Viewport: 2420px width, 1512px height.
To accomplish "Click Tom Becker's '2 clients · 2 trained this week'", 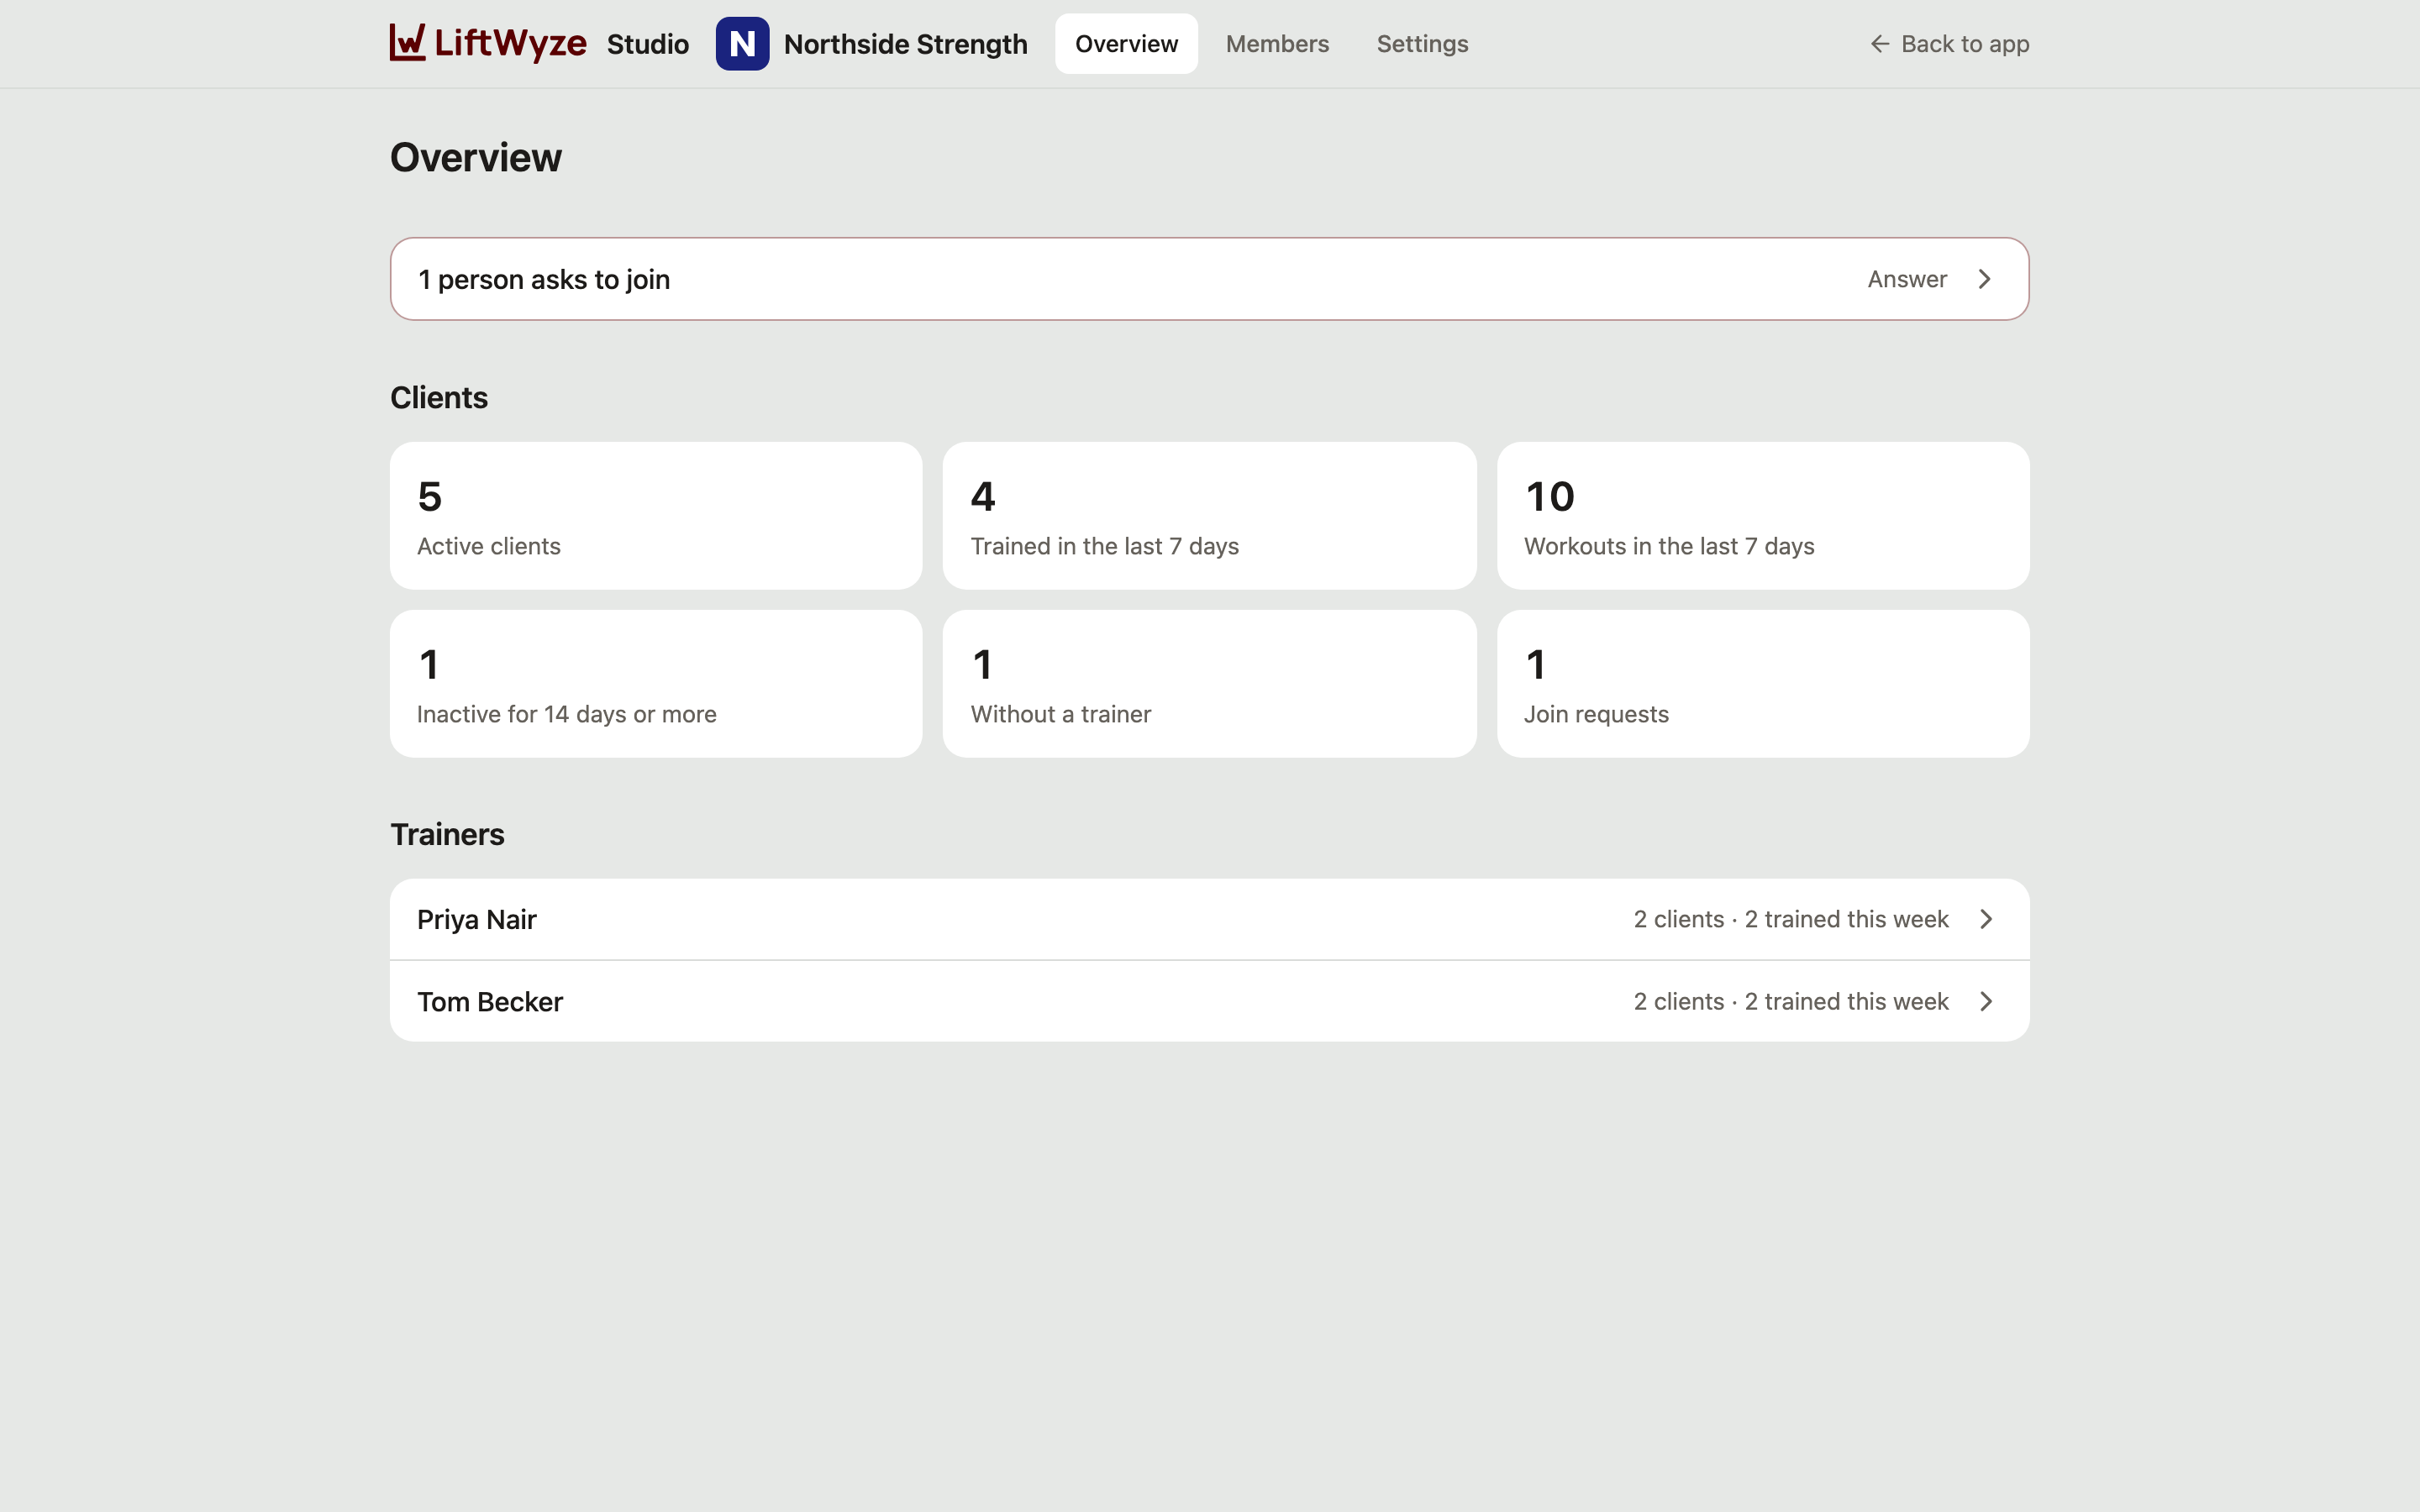I will click(x=1791, y=1001).
